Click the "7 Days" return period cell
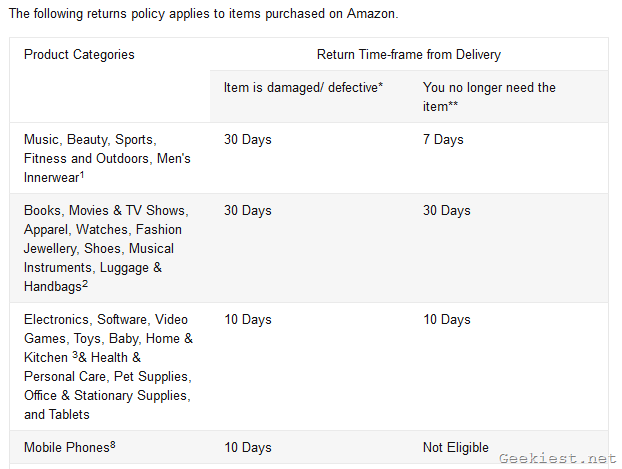622x469 pixels. point(443,140)
